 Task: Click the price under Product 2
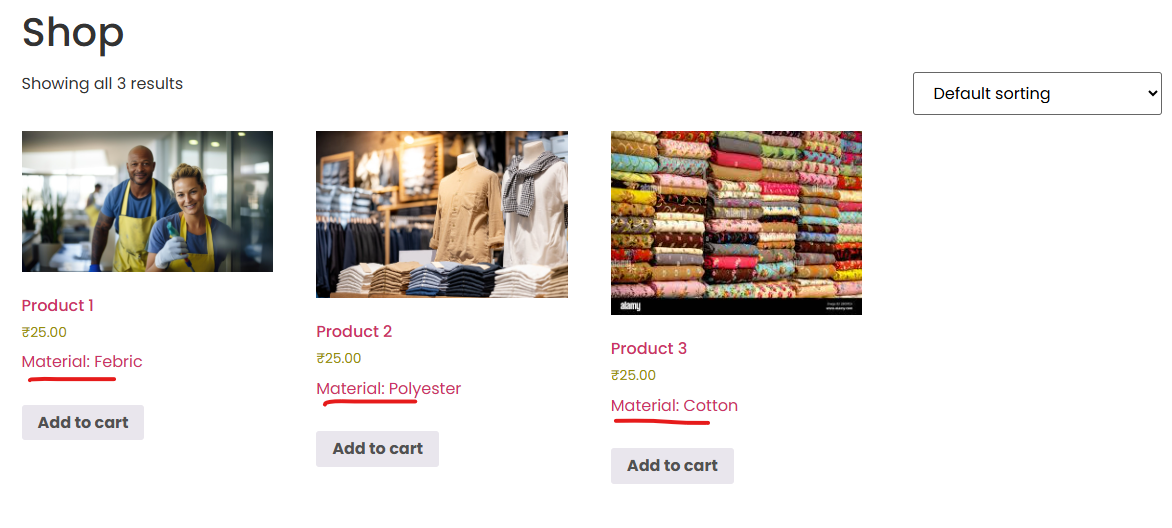click(x=339, y=358)
